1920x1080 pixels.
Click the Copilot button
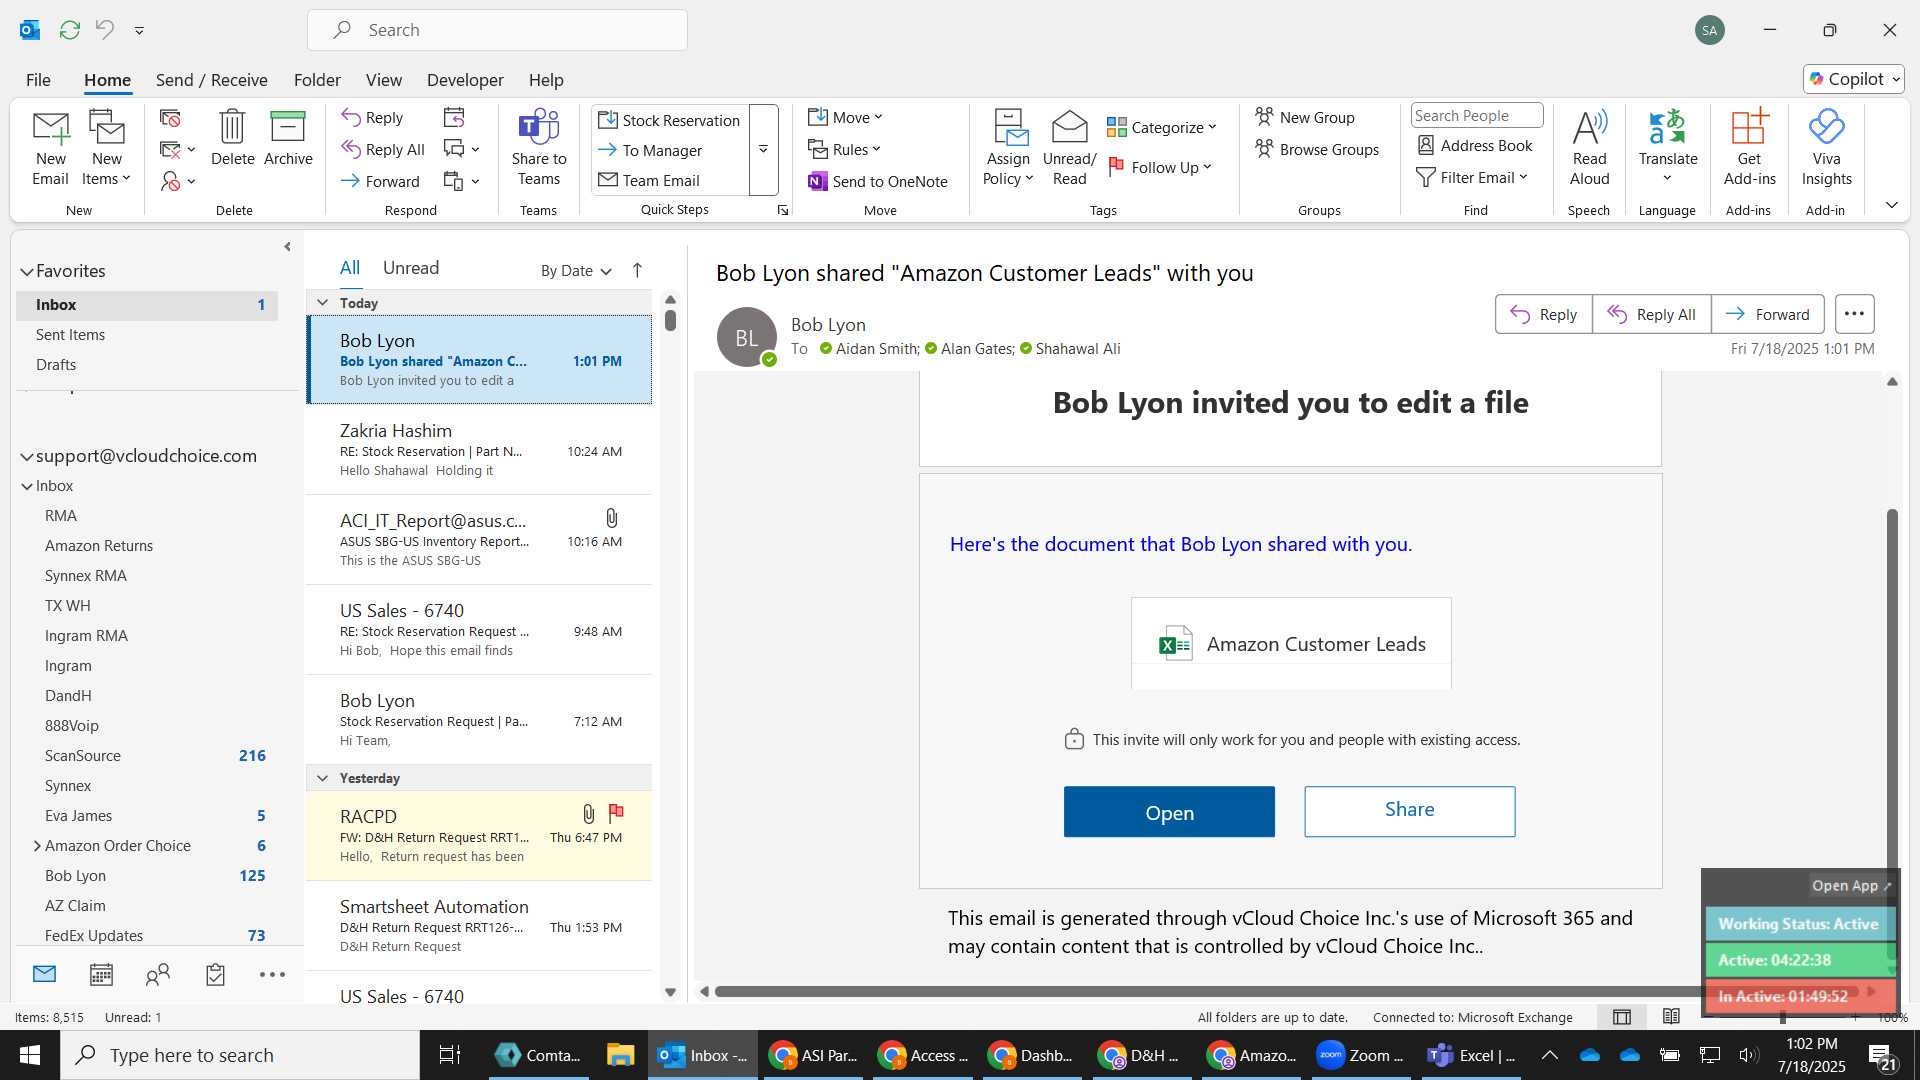1853,79
